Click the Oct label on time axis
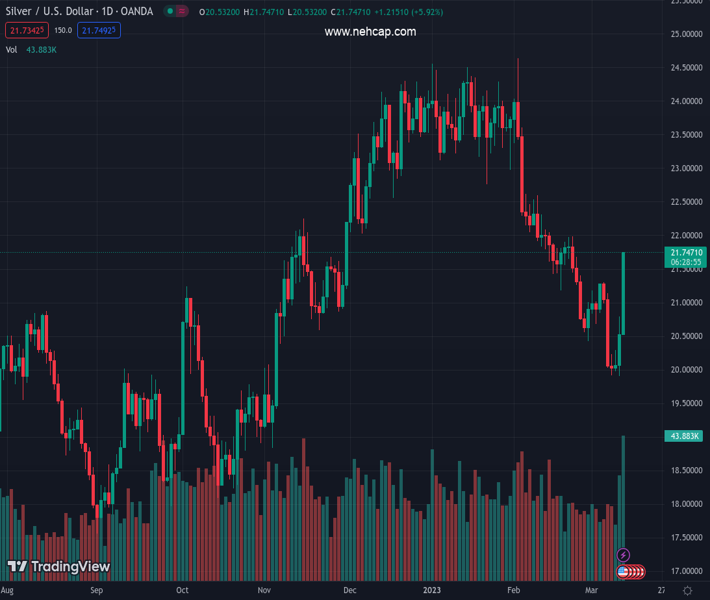This screenshot has width=710, height=600. [x=182, y=591]
